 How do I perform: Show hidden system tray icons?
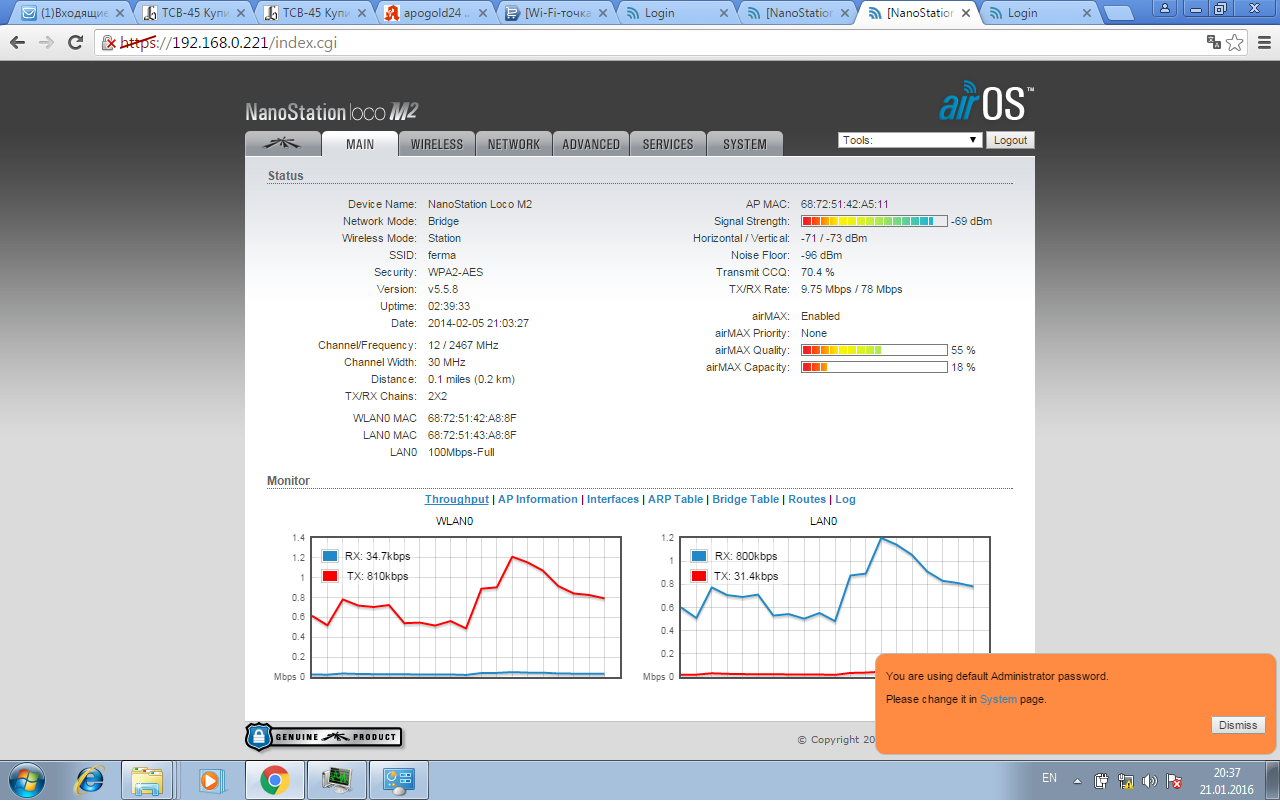[1077, 780]
